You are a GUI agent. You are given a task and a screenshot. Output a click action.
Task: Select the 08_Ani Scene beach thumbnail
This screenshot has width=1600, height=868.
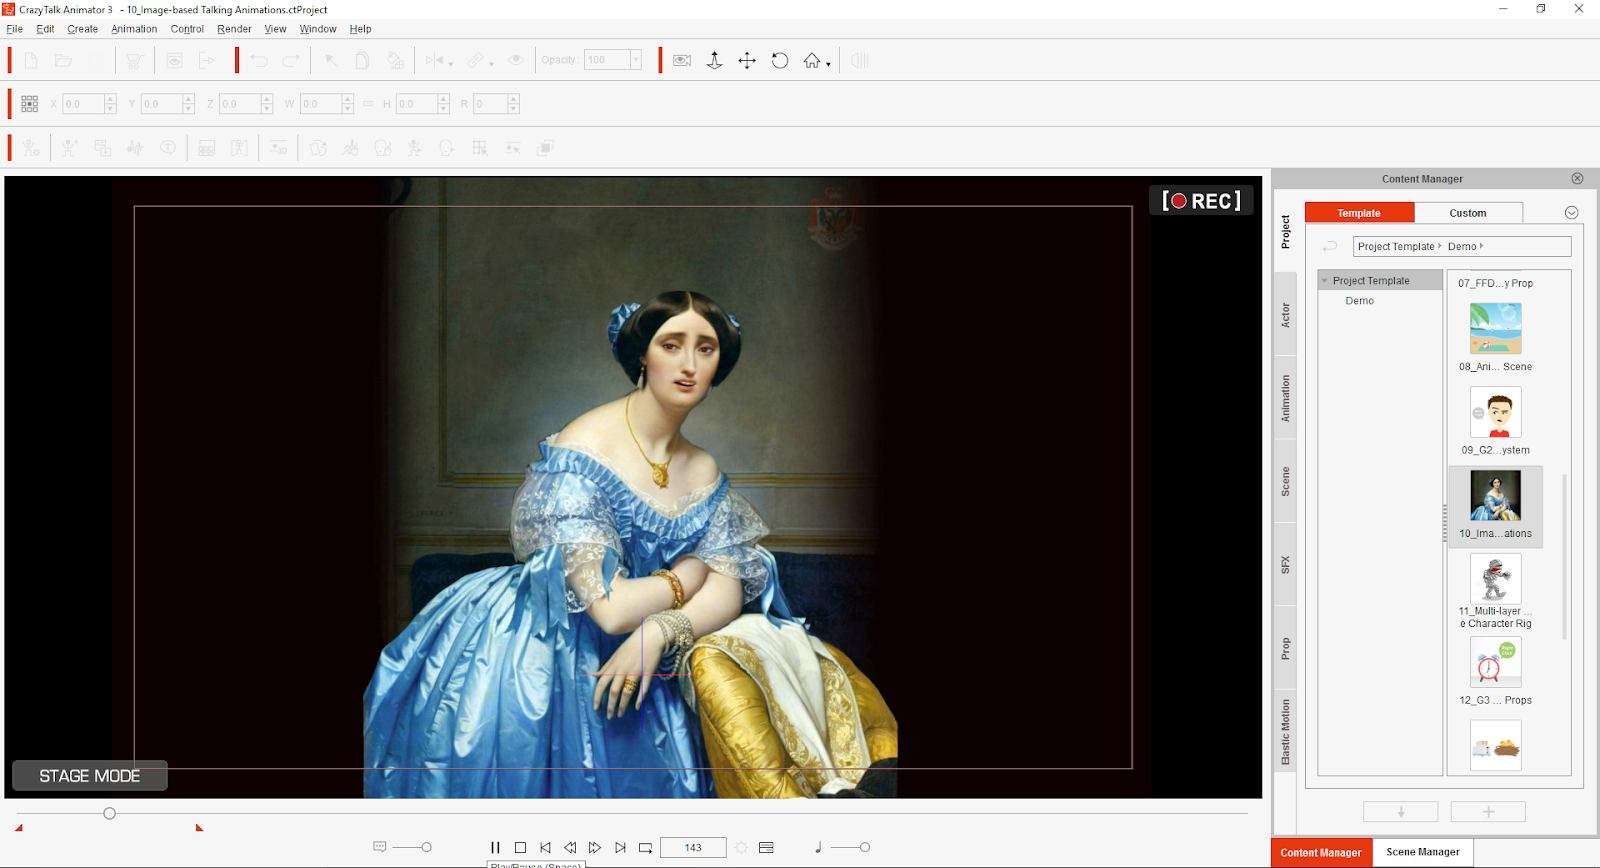coord(1496,328)
